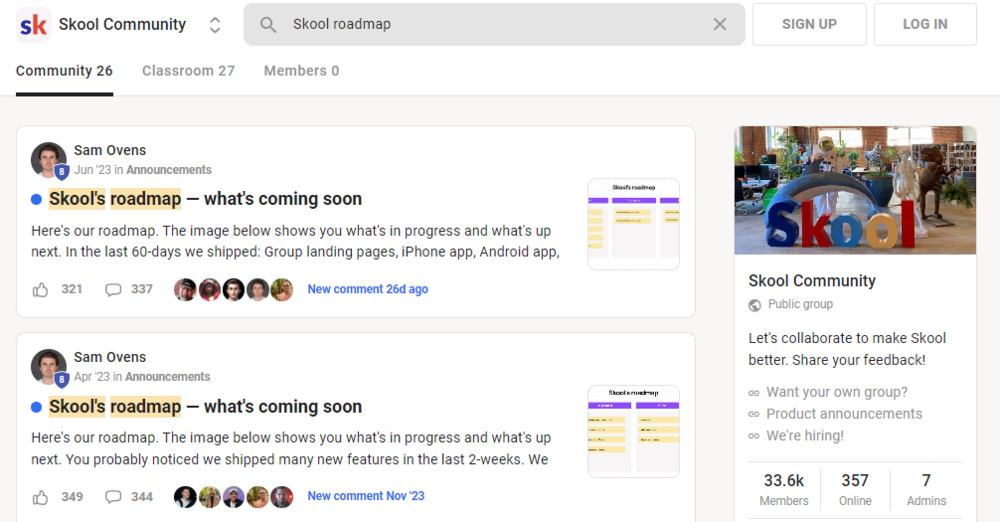Open comments on the Jun '23 post
The height and width of the screenshot is (522, 1000).
pos(113,290)
